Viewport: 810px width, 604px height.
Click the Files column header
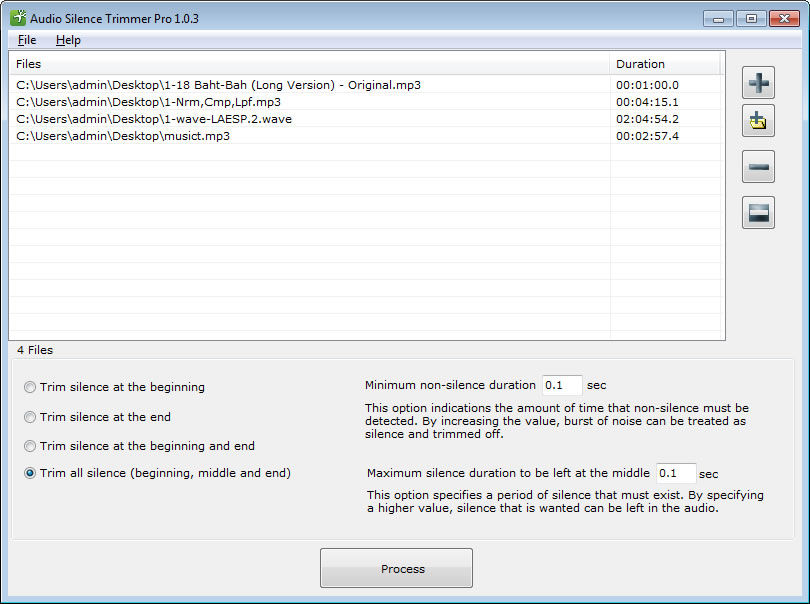coord(309,64)
